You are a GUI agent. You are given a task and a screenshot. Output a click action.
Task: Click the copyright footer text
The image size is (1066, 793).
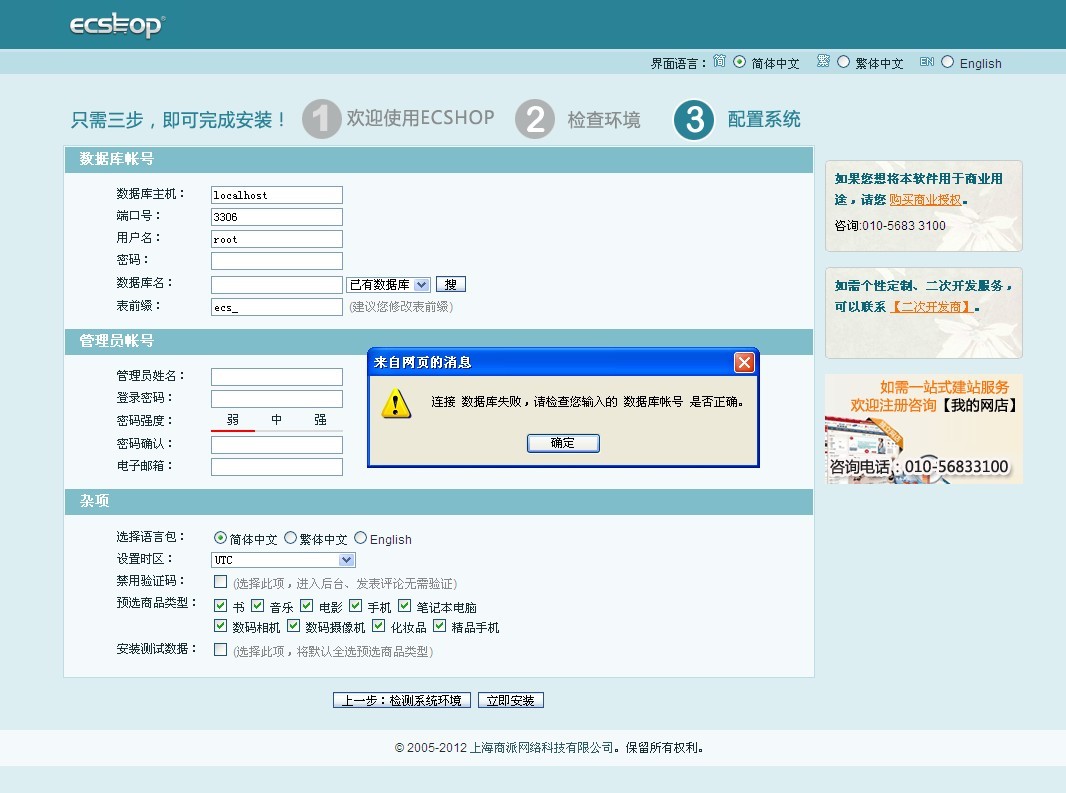point(549,747)
